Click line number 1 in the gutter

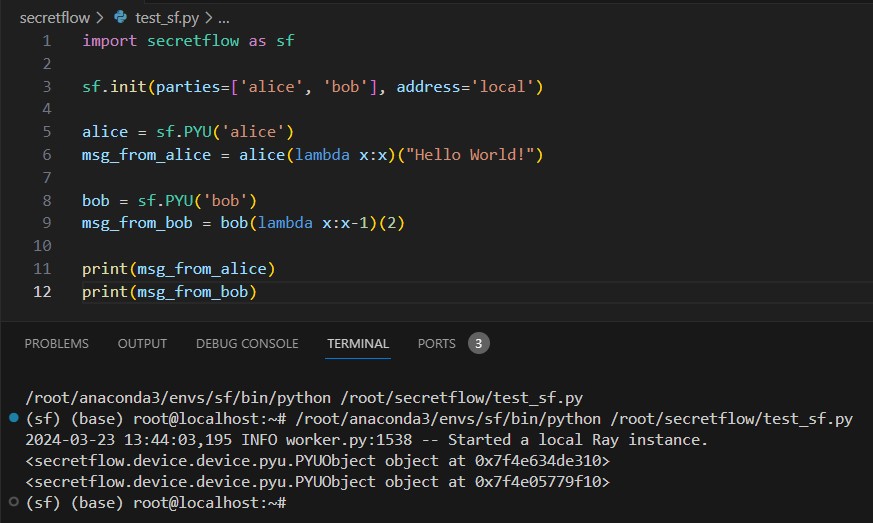coord(47,41)
